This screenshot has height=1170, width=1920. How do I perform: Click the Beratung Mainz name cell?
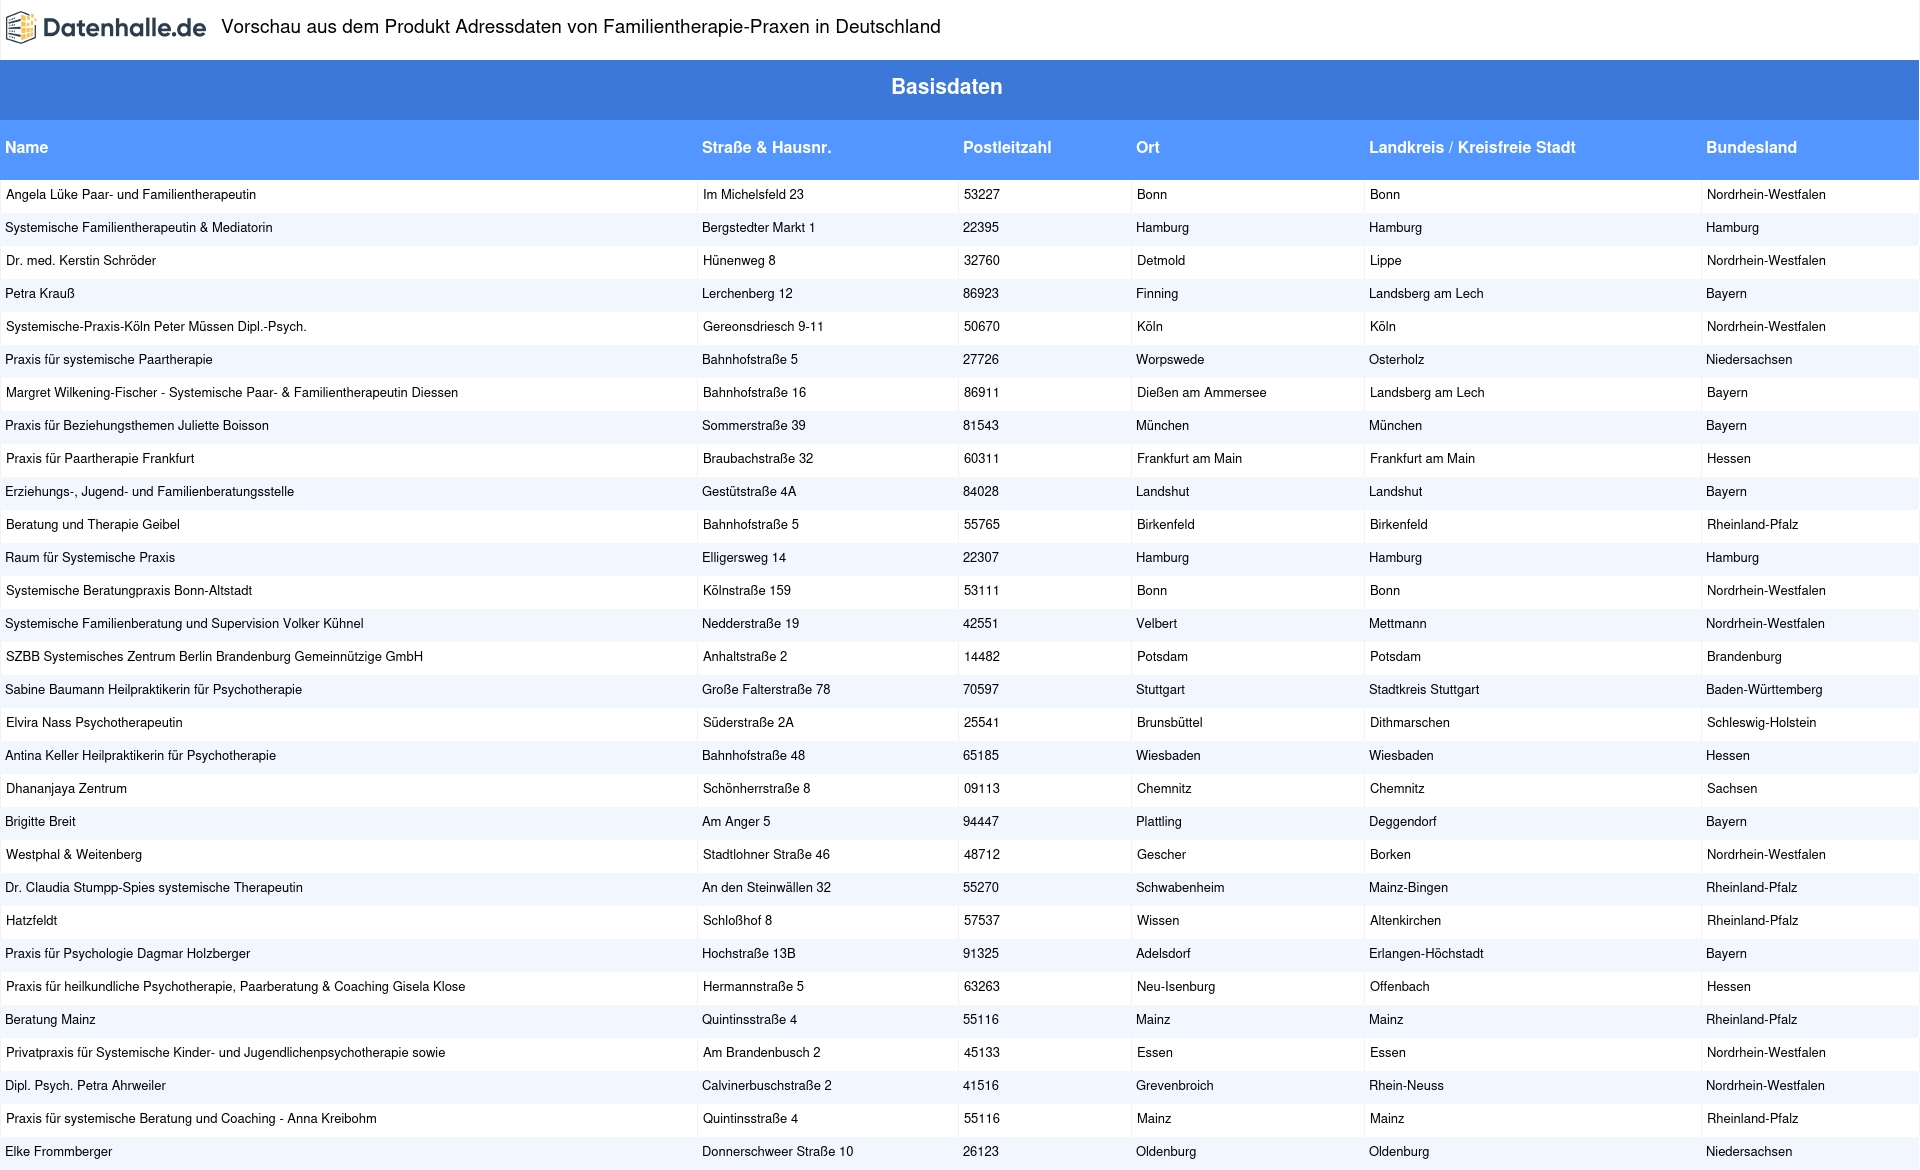(x=50, y=1020)
